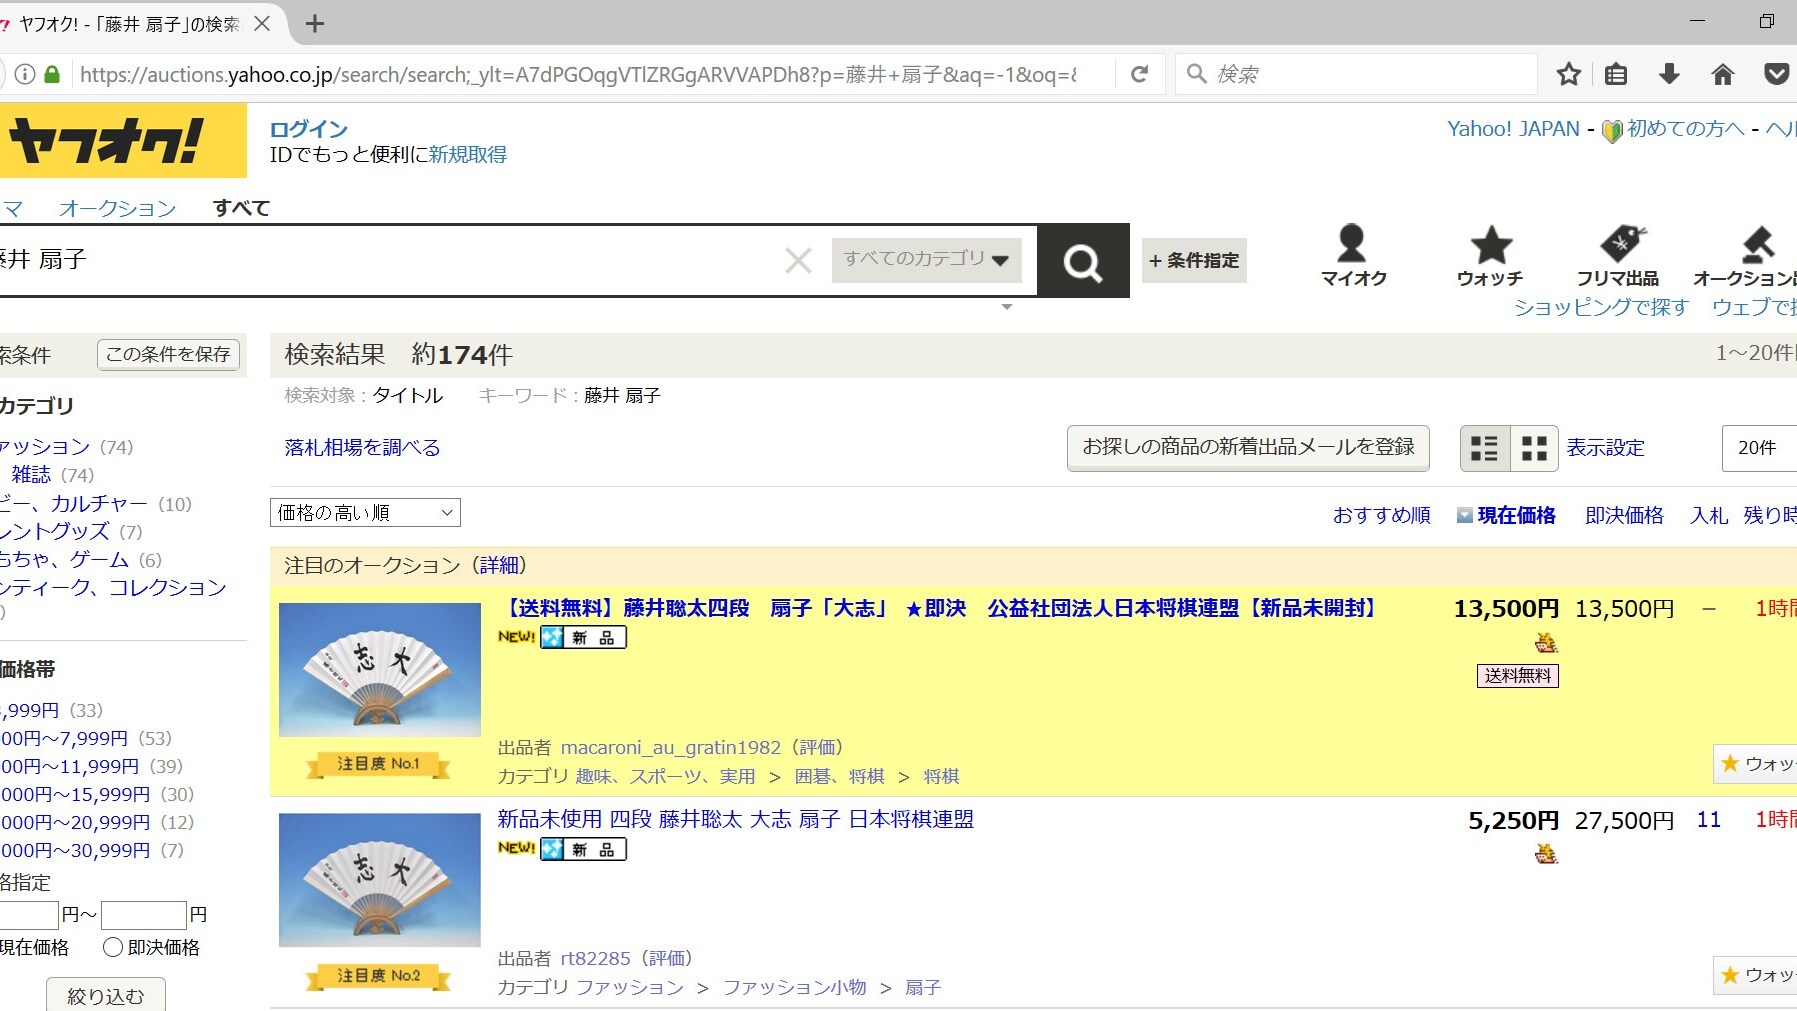Click the browser home icon

click(1723, 74)
